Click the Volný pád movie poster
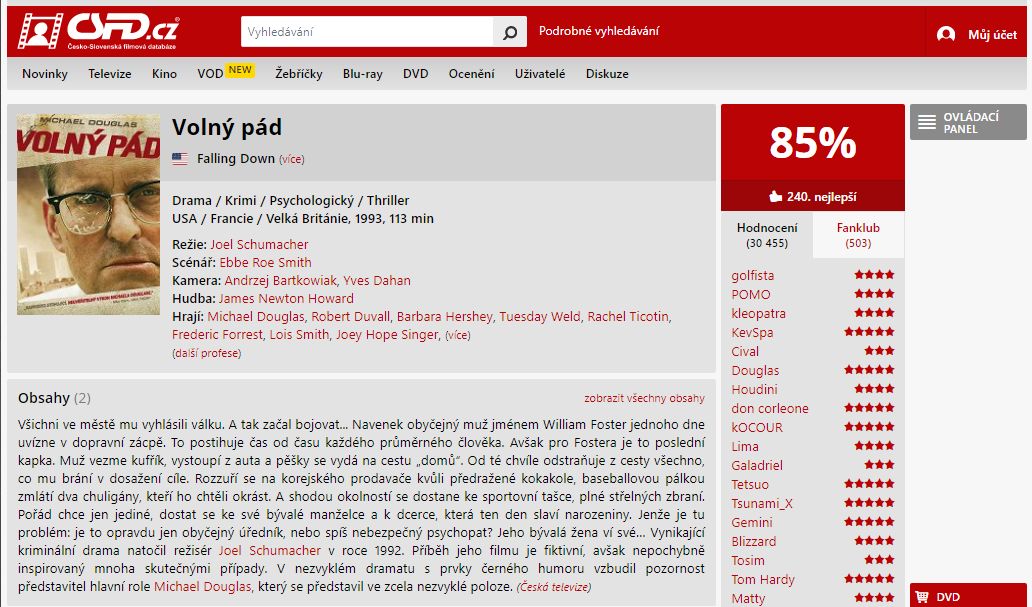The width and height of the screenshot is (1032, 607). [x=88, y=215]
